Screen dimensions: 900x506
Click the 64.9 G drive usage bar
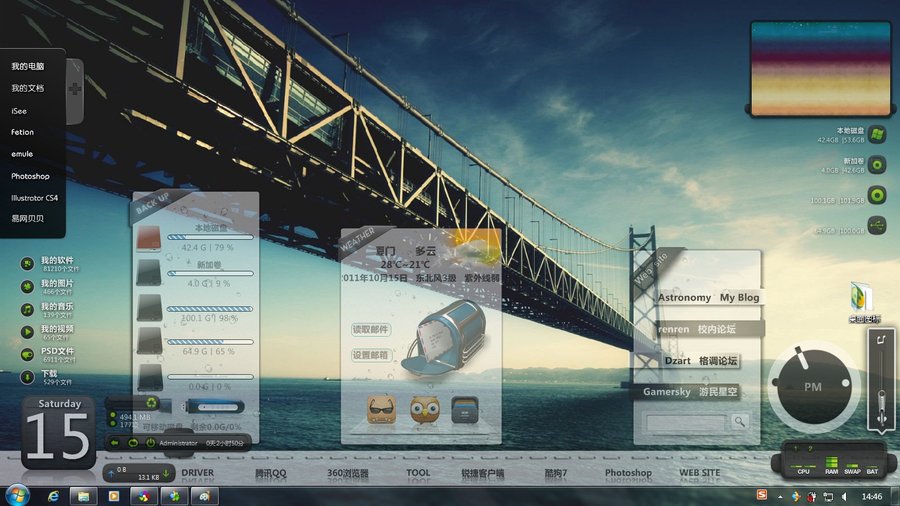point(210,342)
